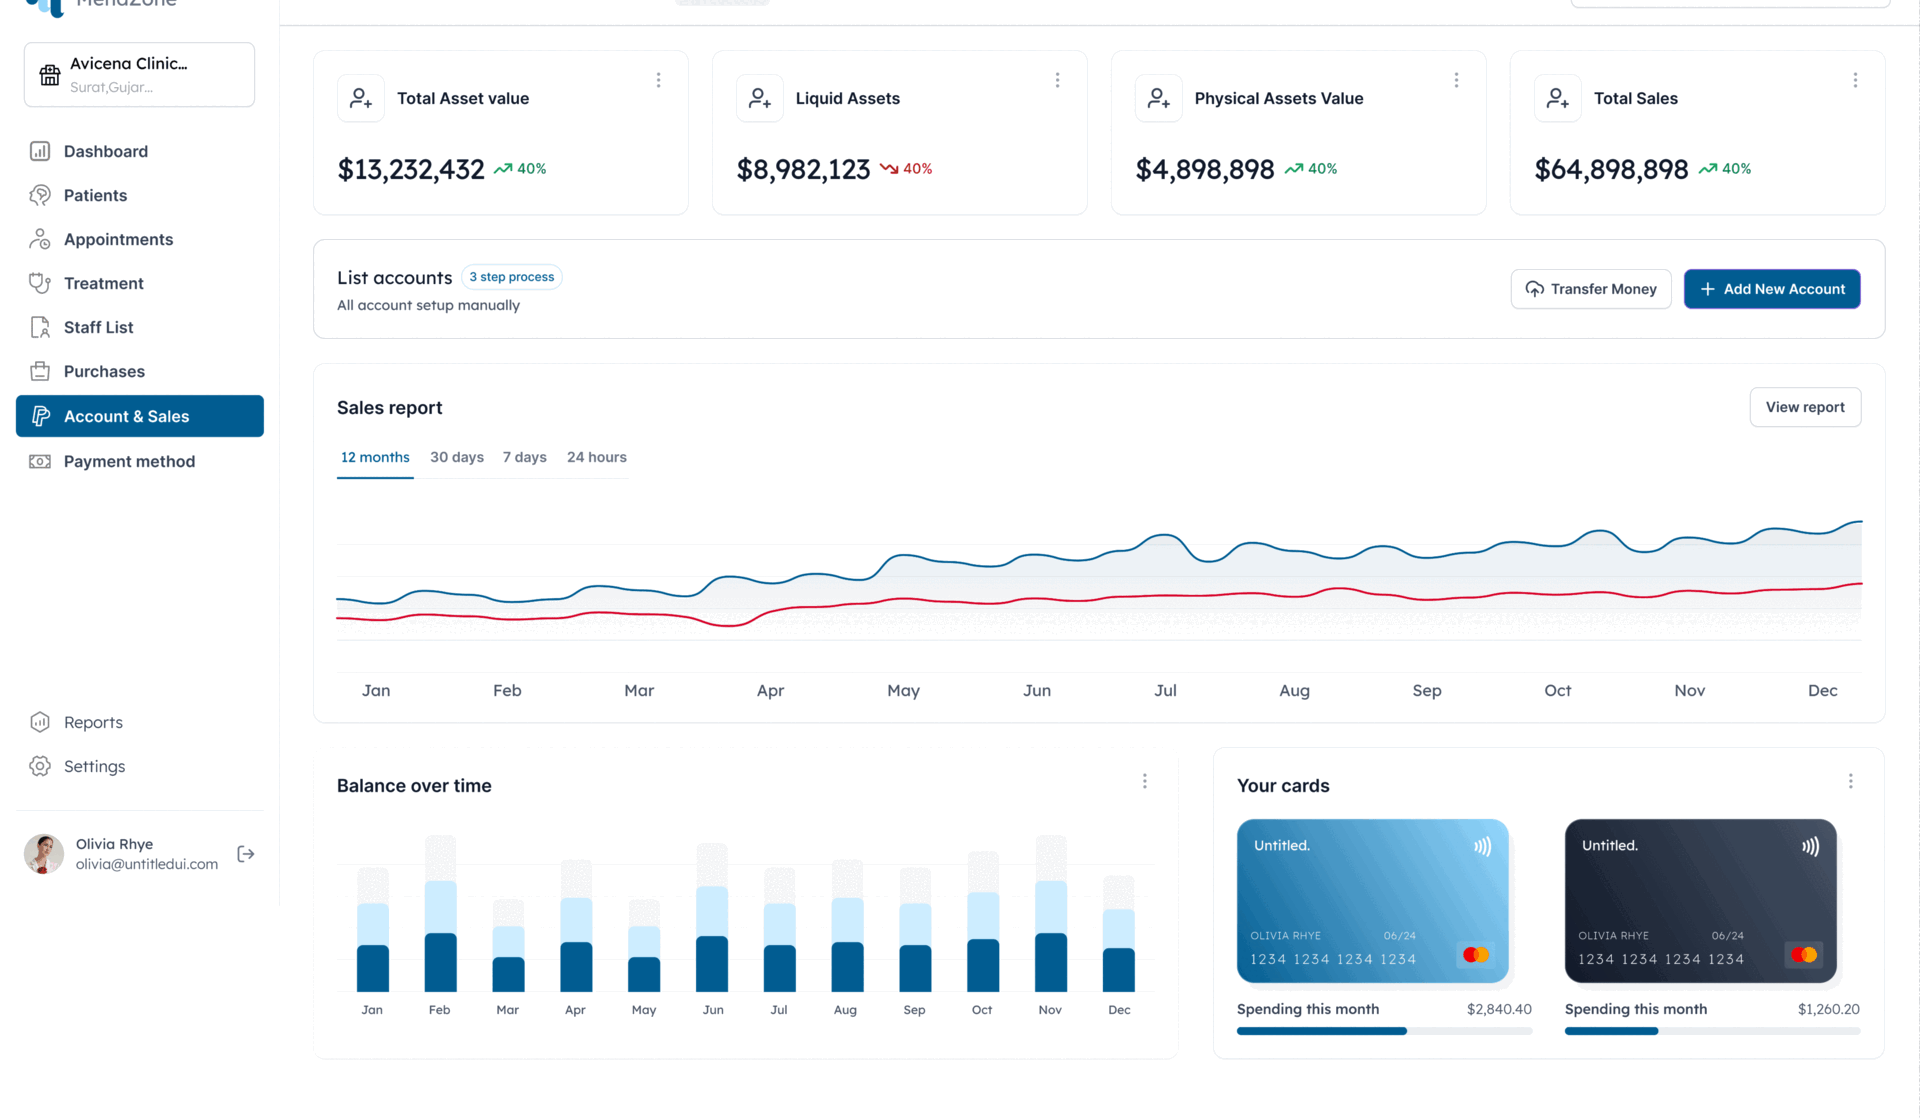Open the Your cards options menu
Image resolution: width=1920 pixels, height=1118 pixels.
[1851, 781]
